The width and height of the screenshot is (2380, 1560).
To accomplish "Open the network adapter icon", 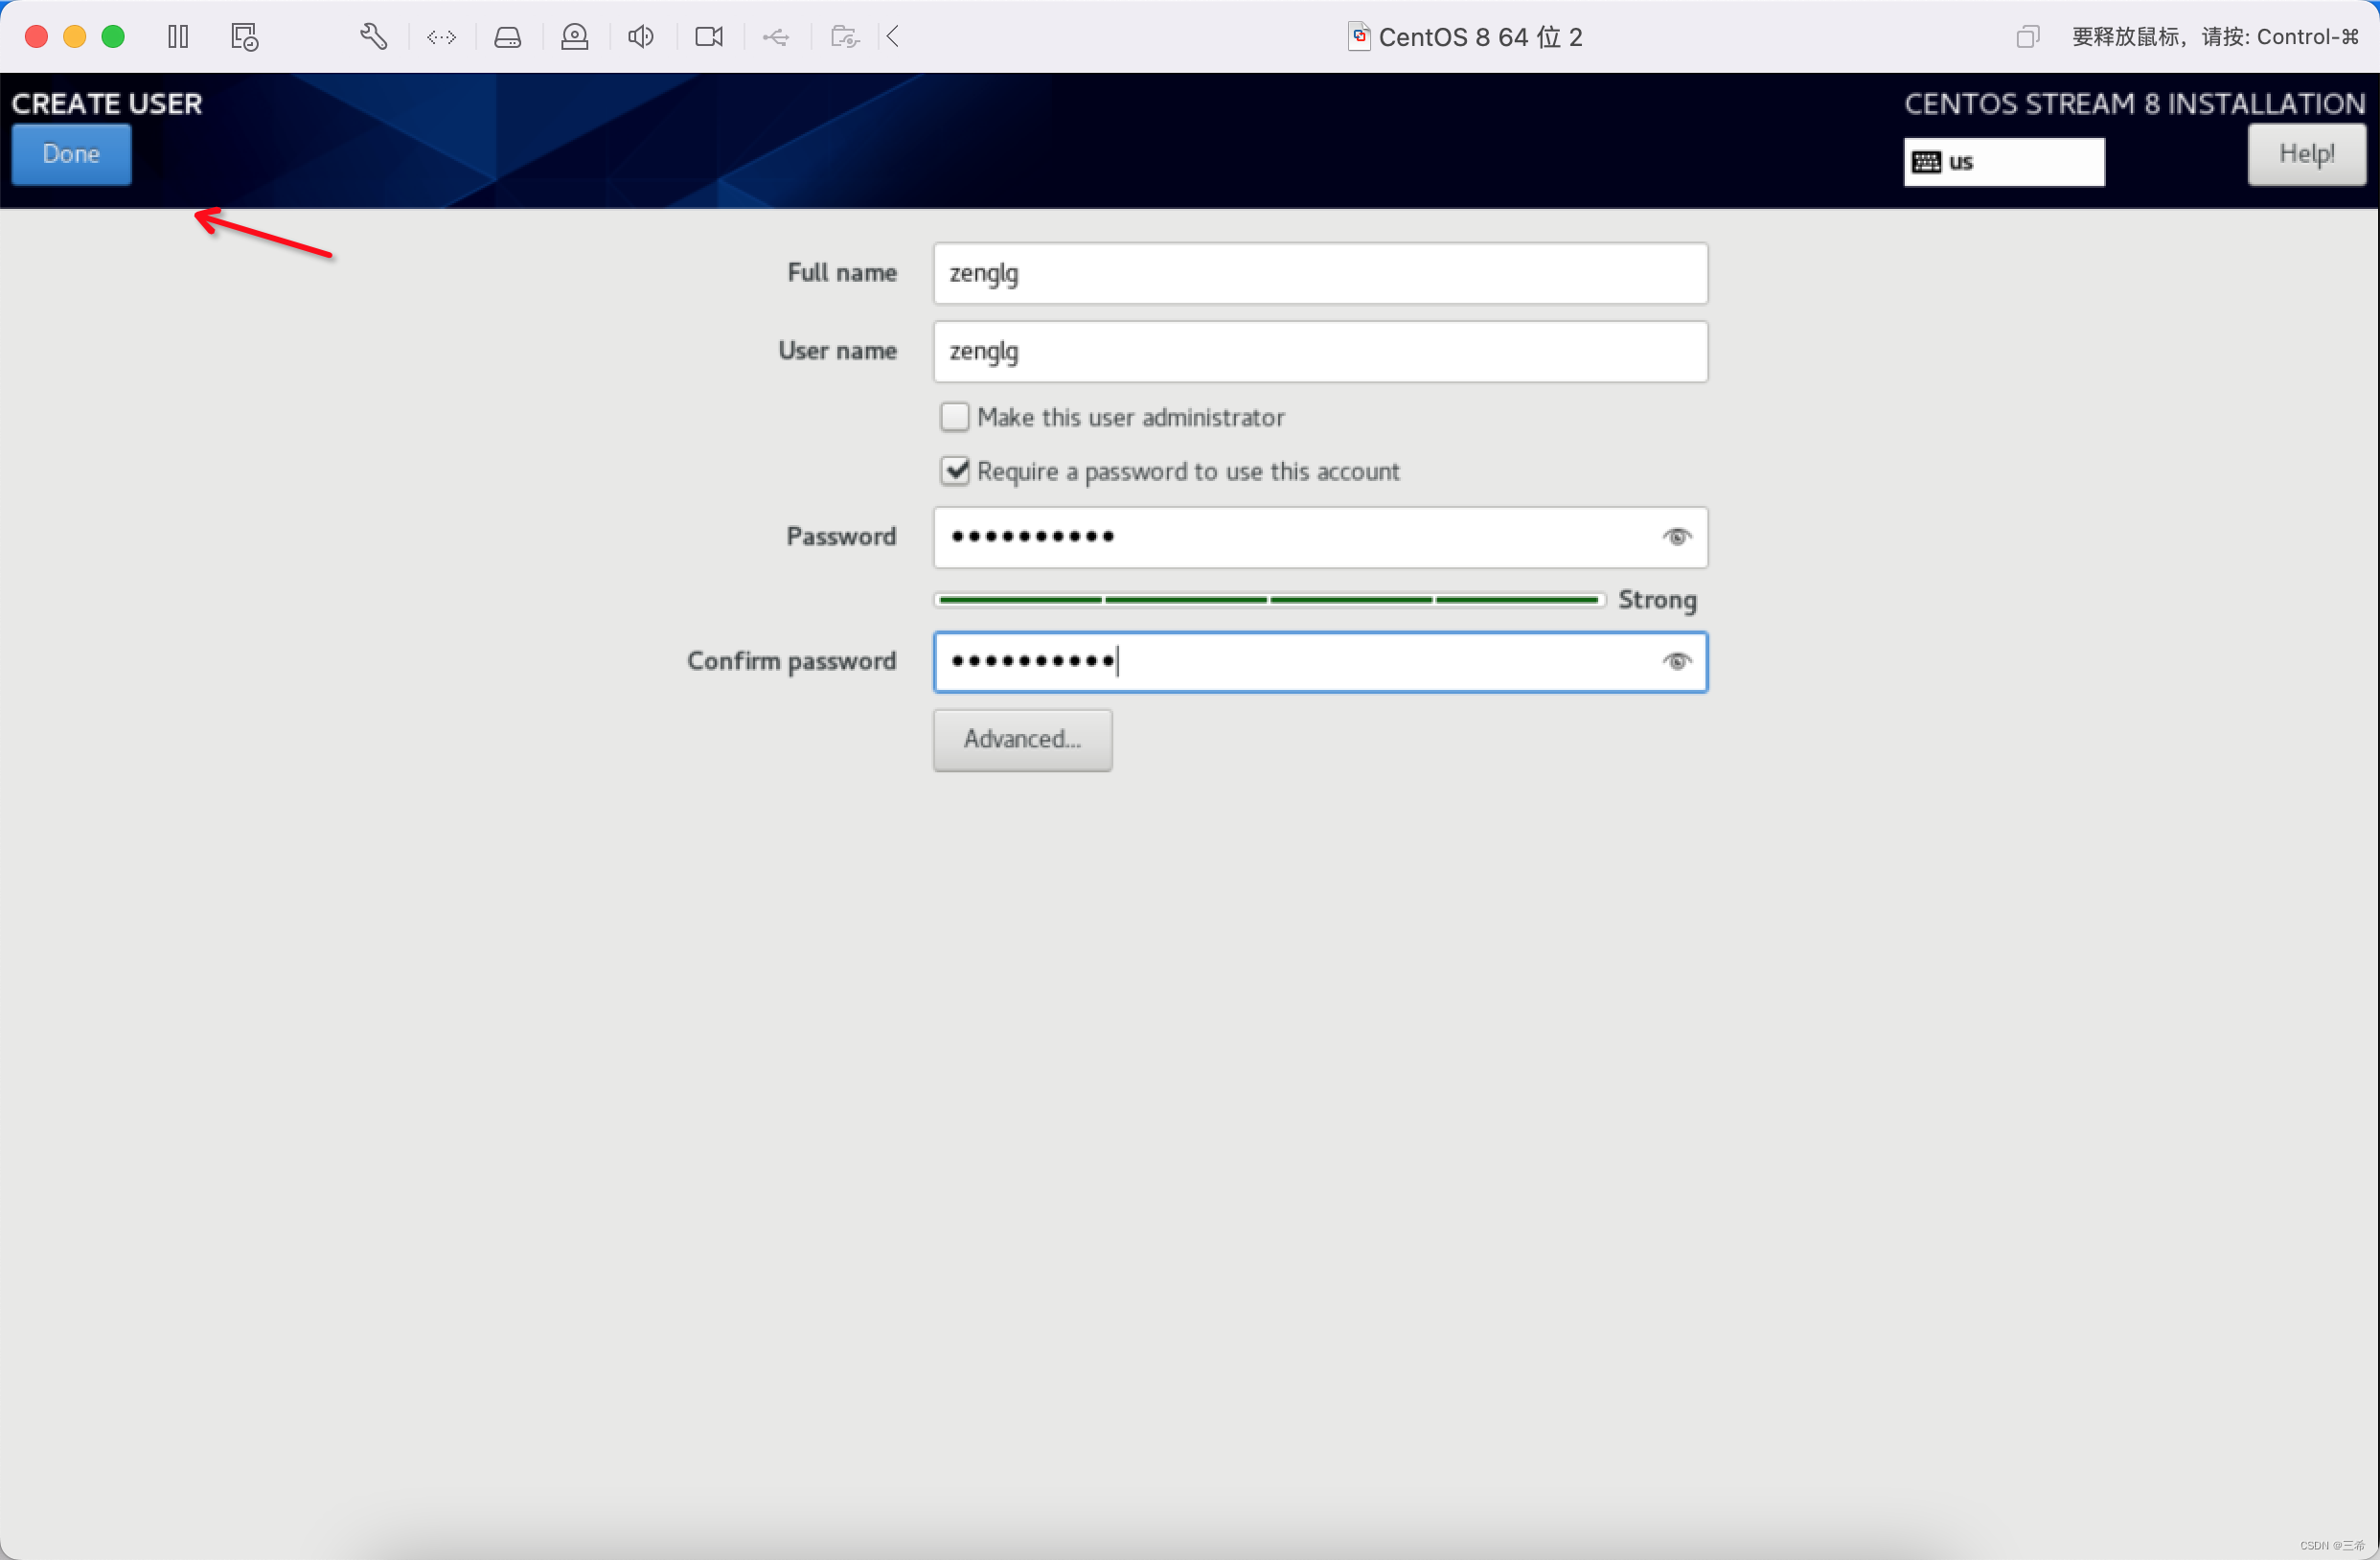I will (441, 36).
